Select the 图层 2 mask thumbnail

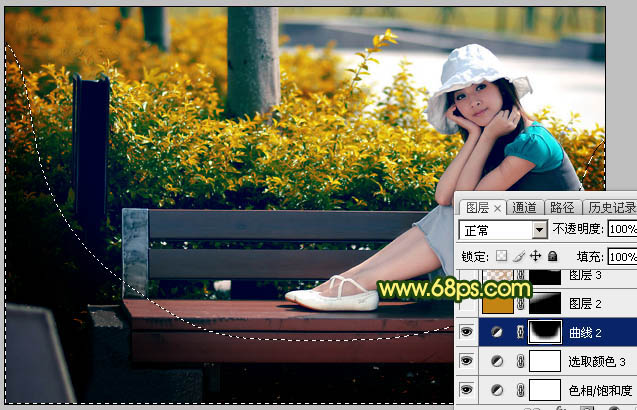pyautogui.click(x=545, y=303)
